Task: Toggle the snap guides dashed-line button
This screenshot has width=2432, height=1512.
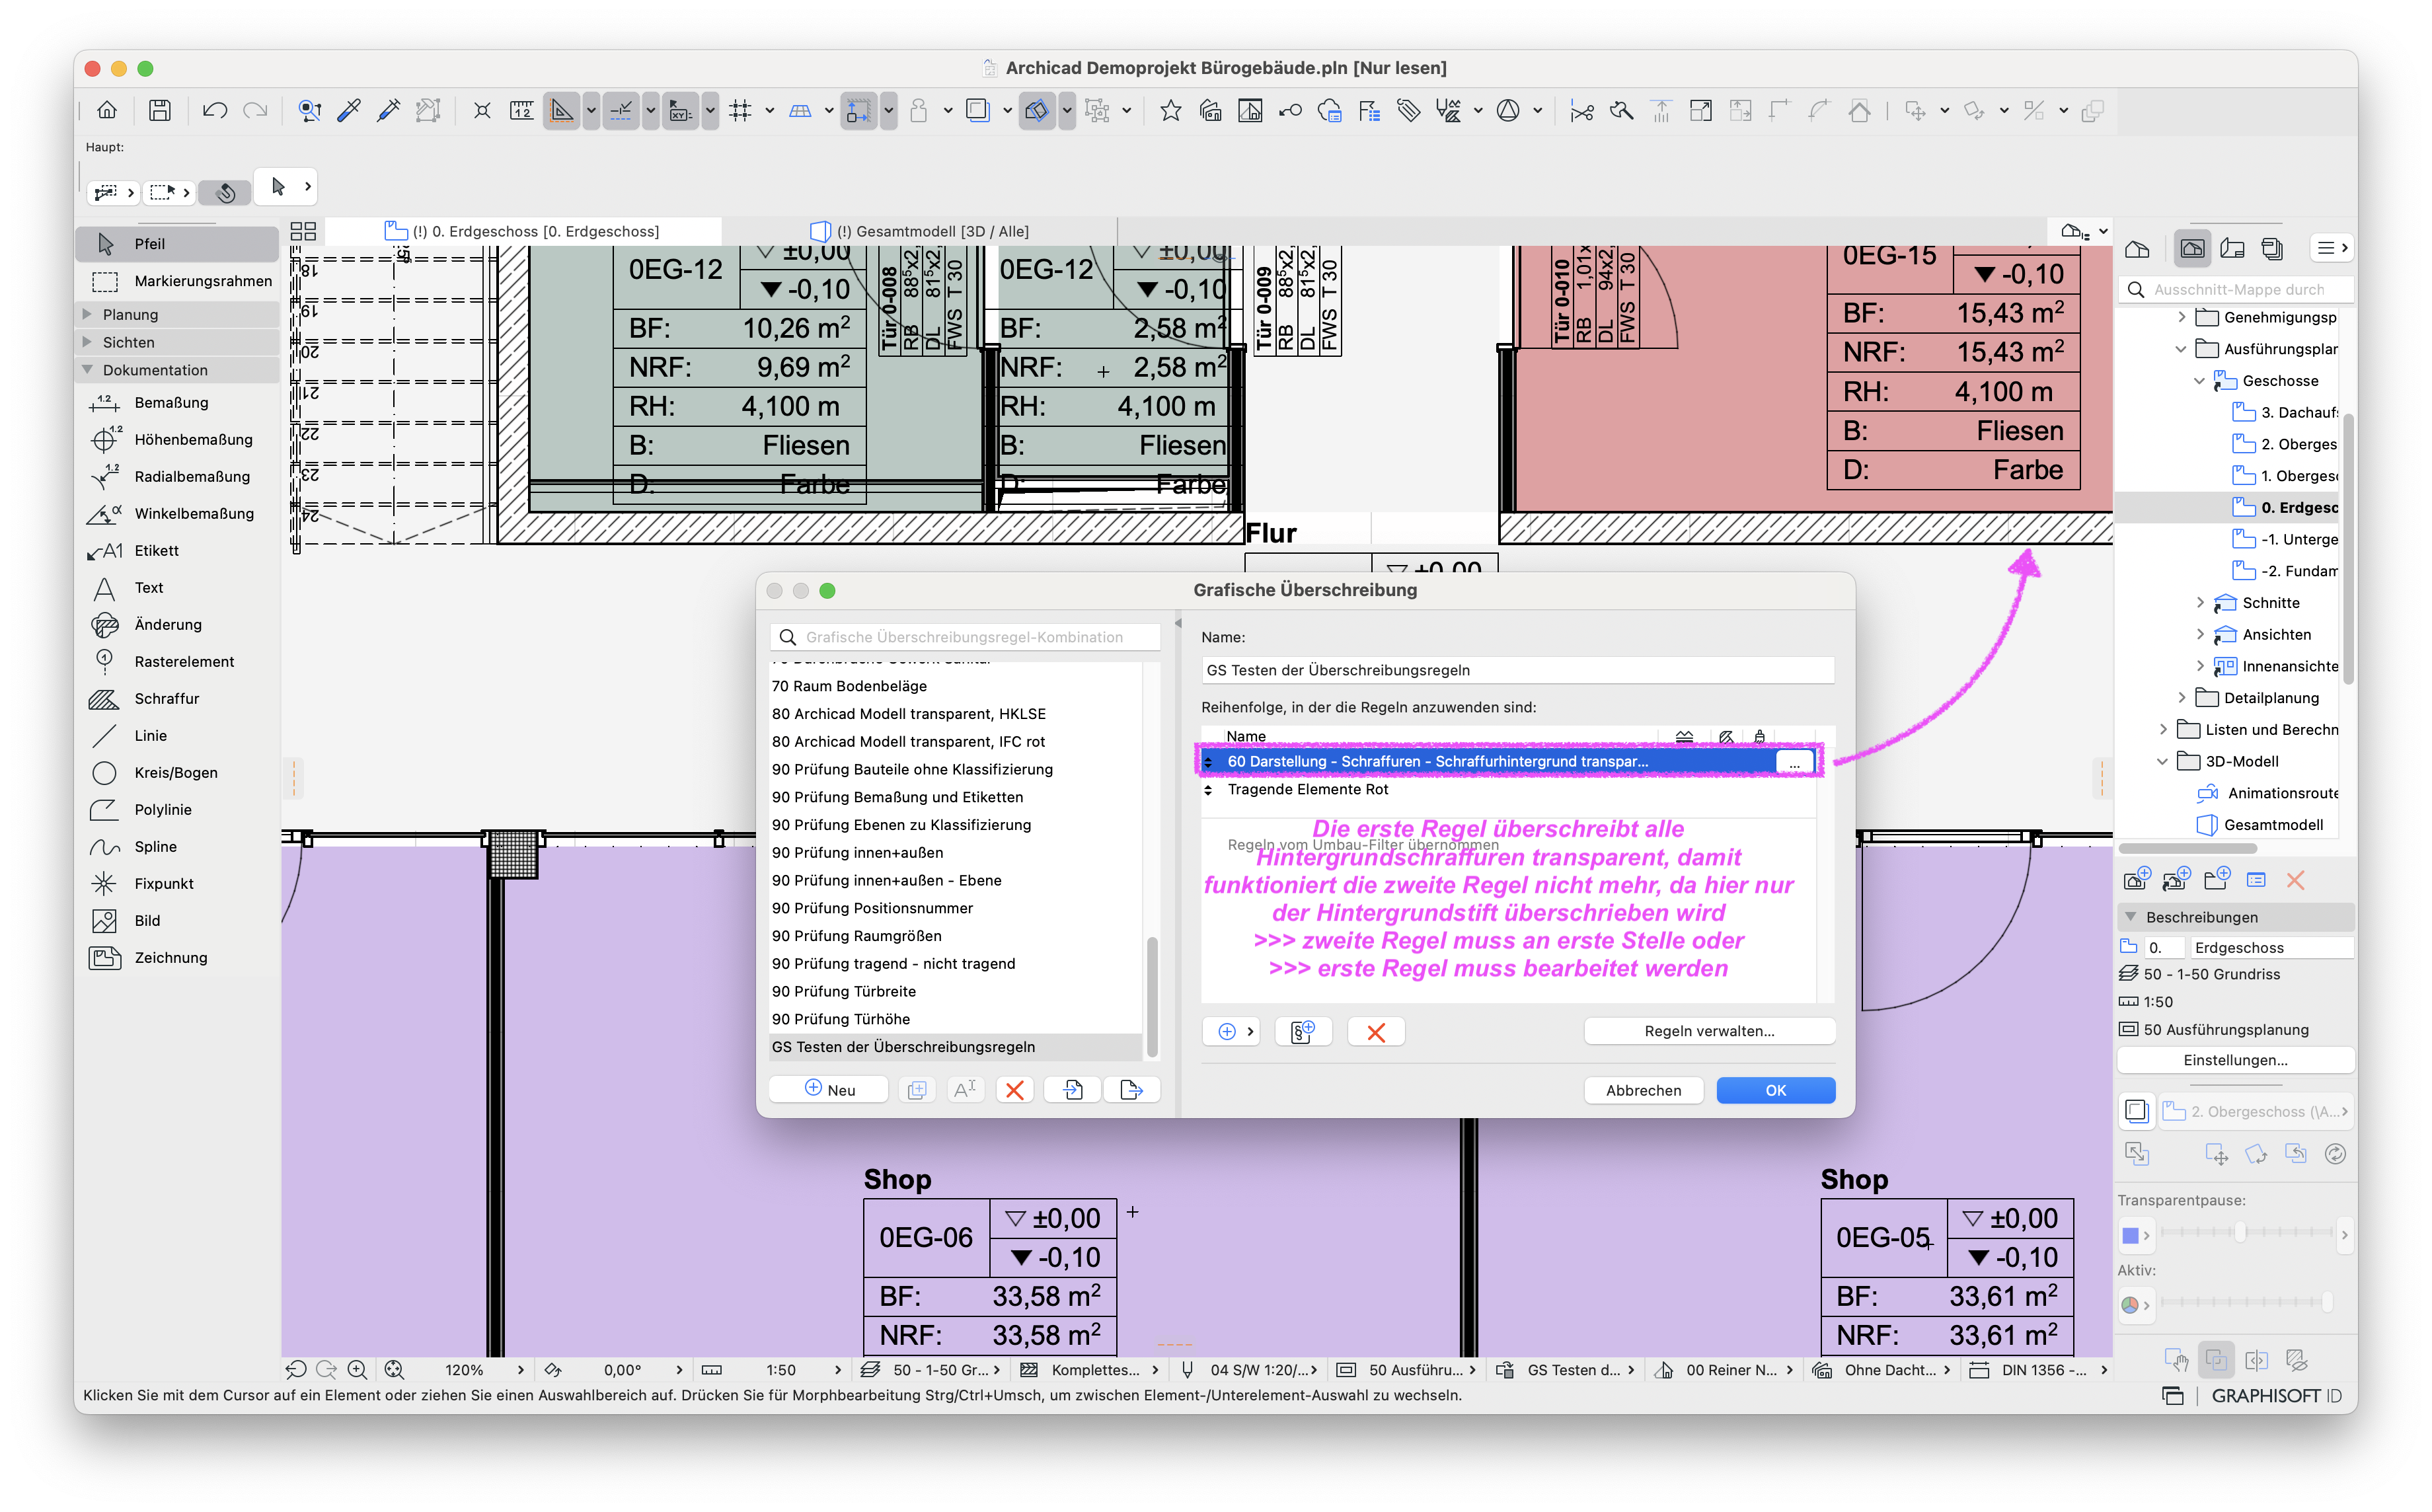Action: tap(621, 110)
